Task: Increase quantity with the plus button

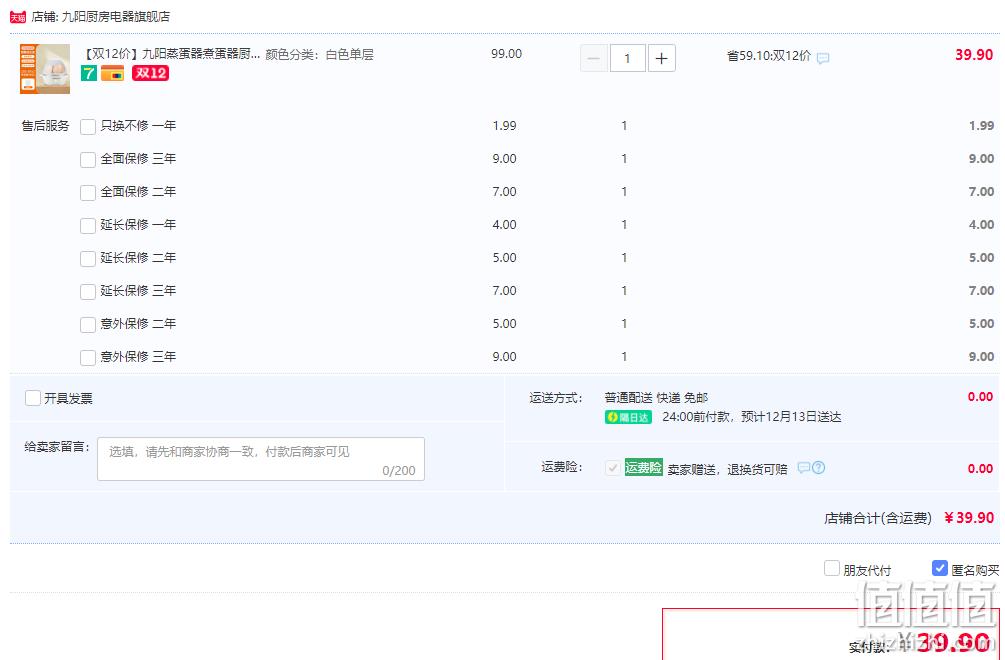Action: coord(661,59)
